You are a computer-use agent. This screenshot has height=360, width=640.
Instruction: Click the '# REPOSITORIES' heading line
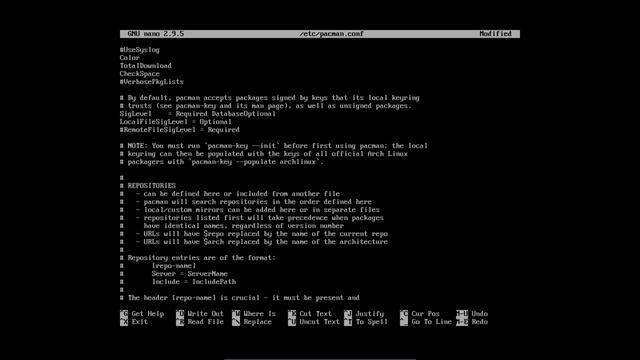tap(148, 186)
